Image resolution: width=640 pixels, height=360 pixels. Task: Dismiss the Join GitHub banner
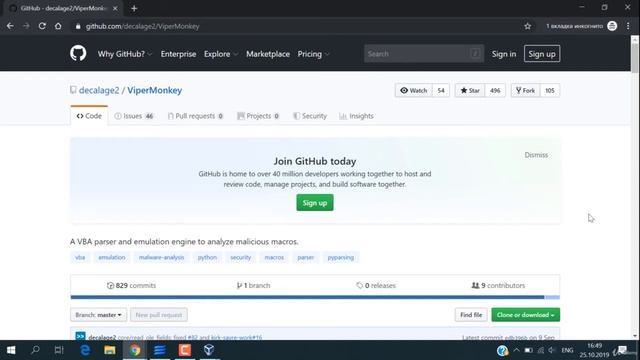pos(536,155)
